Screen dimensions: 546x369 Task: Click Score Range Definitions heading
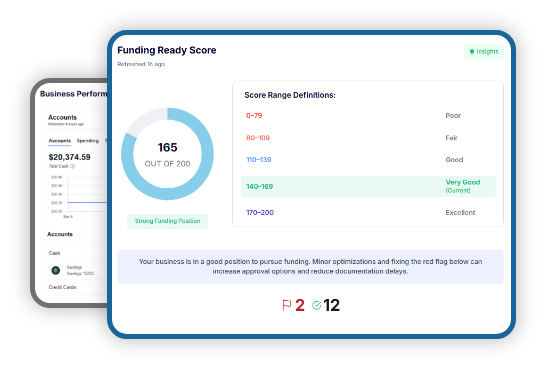pyautogui.click(x=290, y=95)
